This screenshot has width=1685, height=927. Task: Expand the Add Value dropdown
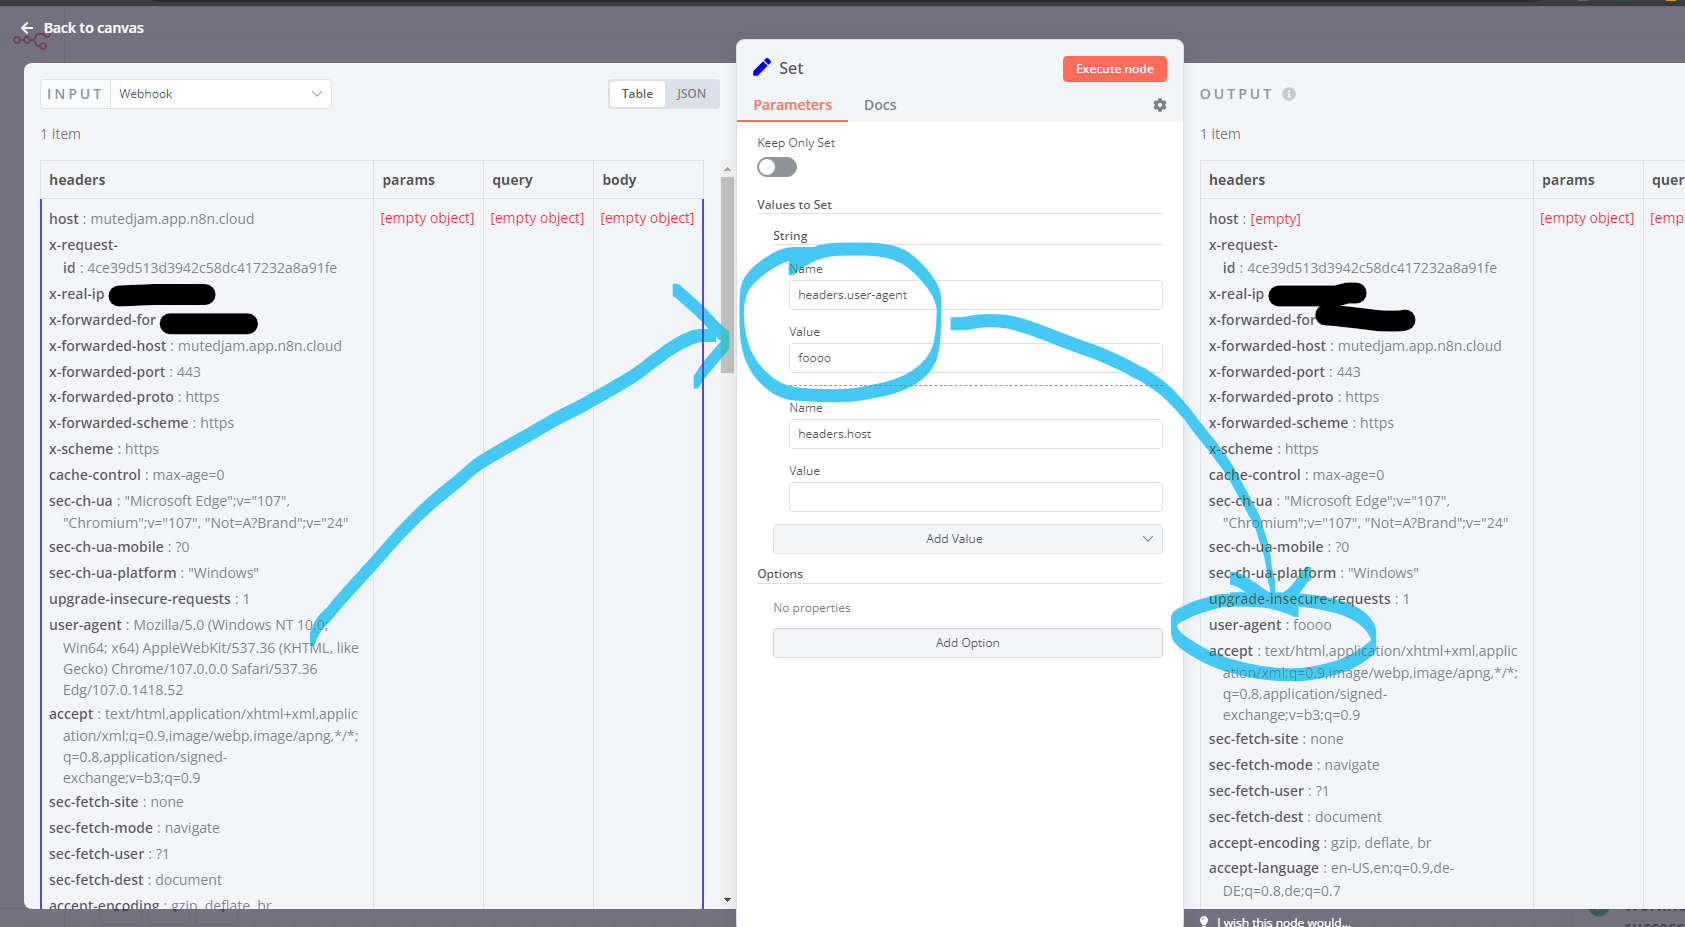pos(1148,539)
